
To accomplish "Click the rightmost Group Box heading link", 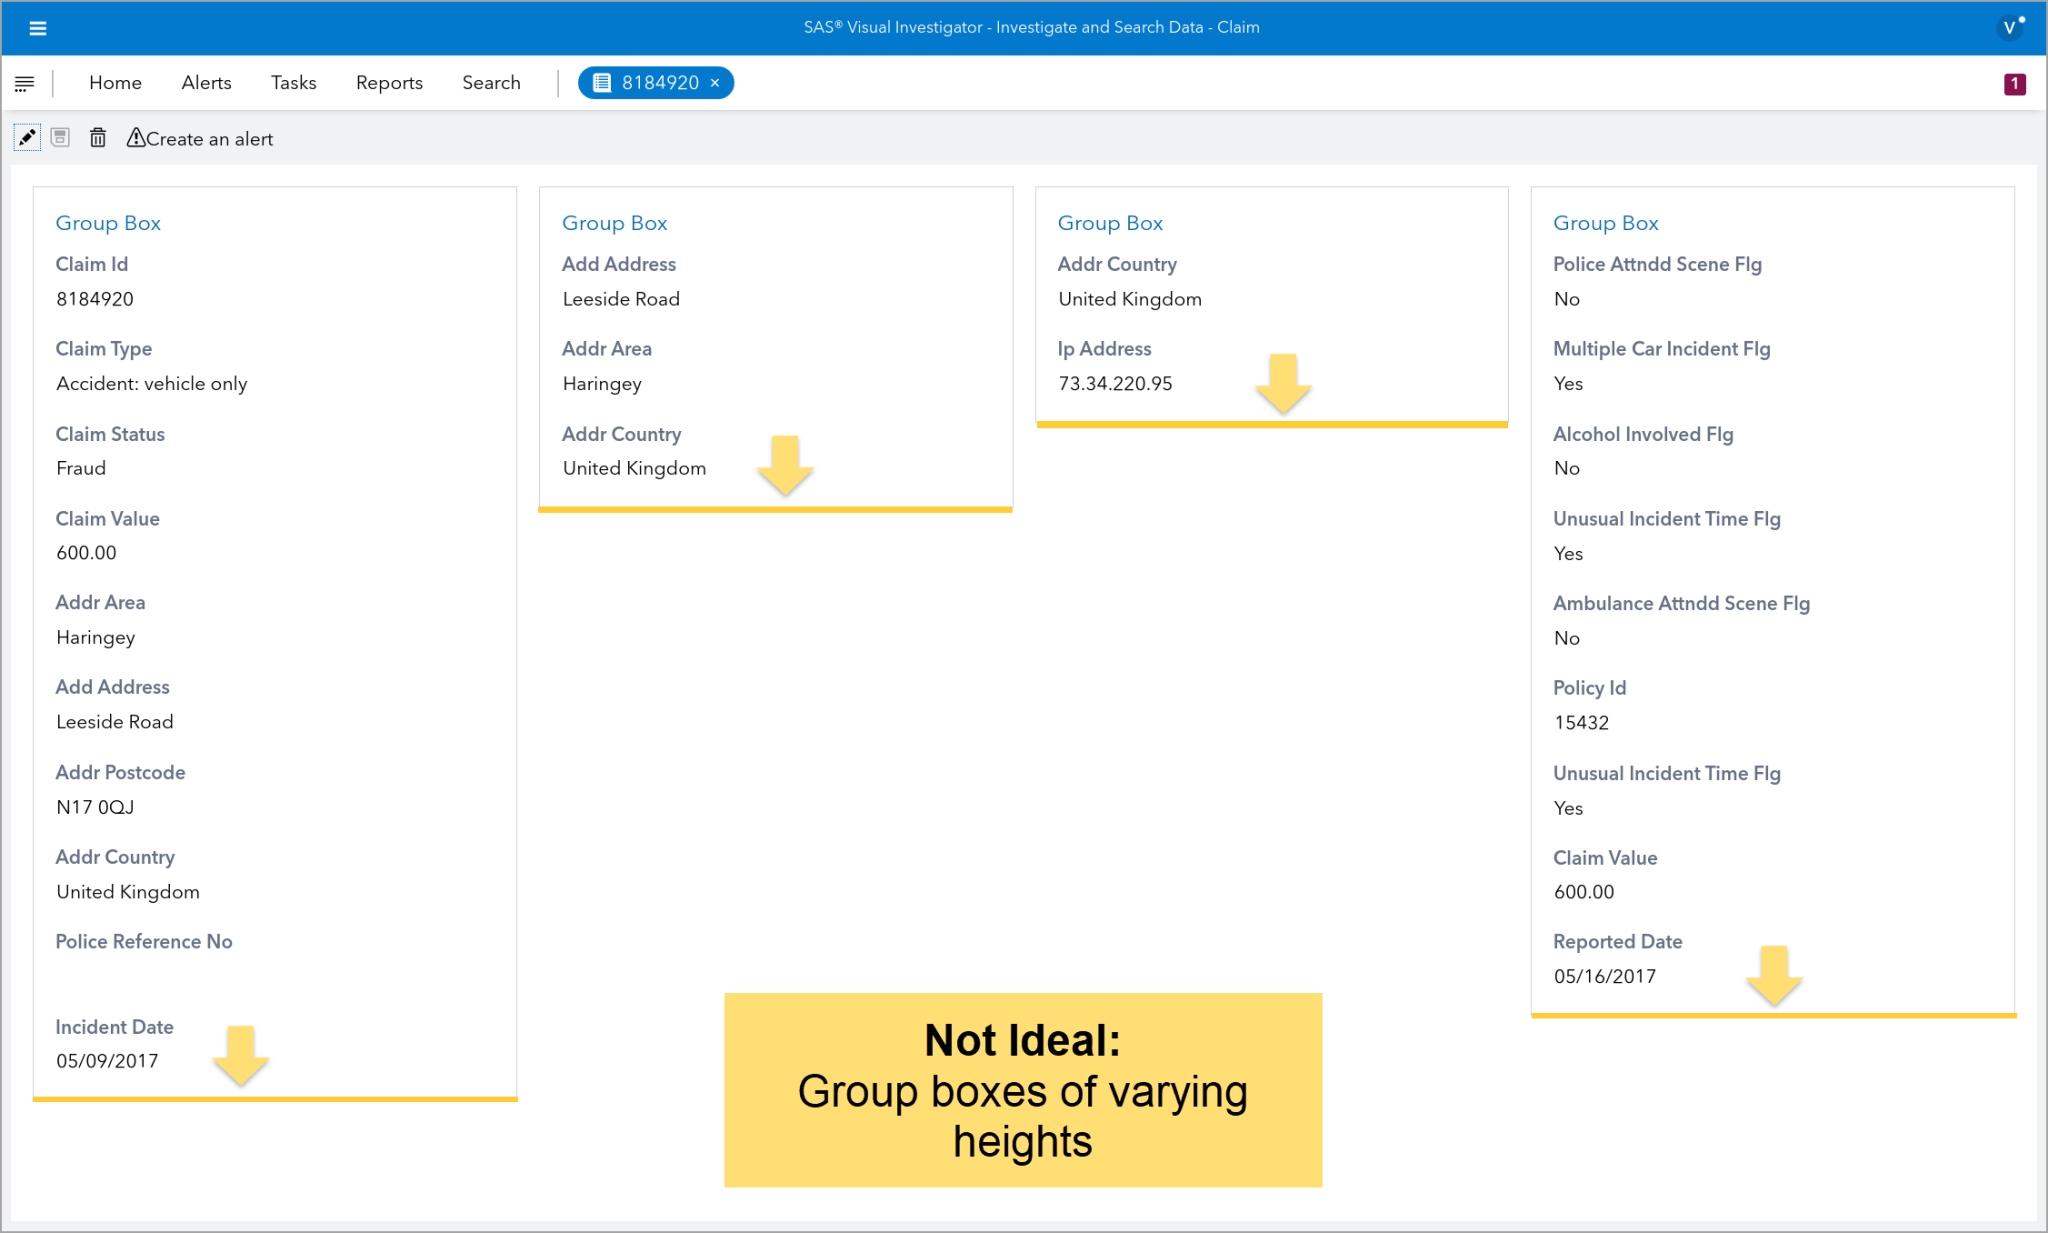I will coord(1605,223).
